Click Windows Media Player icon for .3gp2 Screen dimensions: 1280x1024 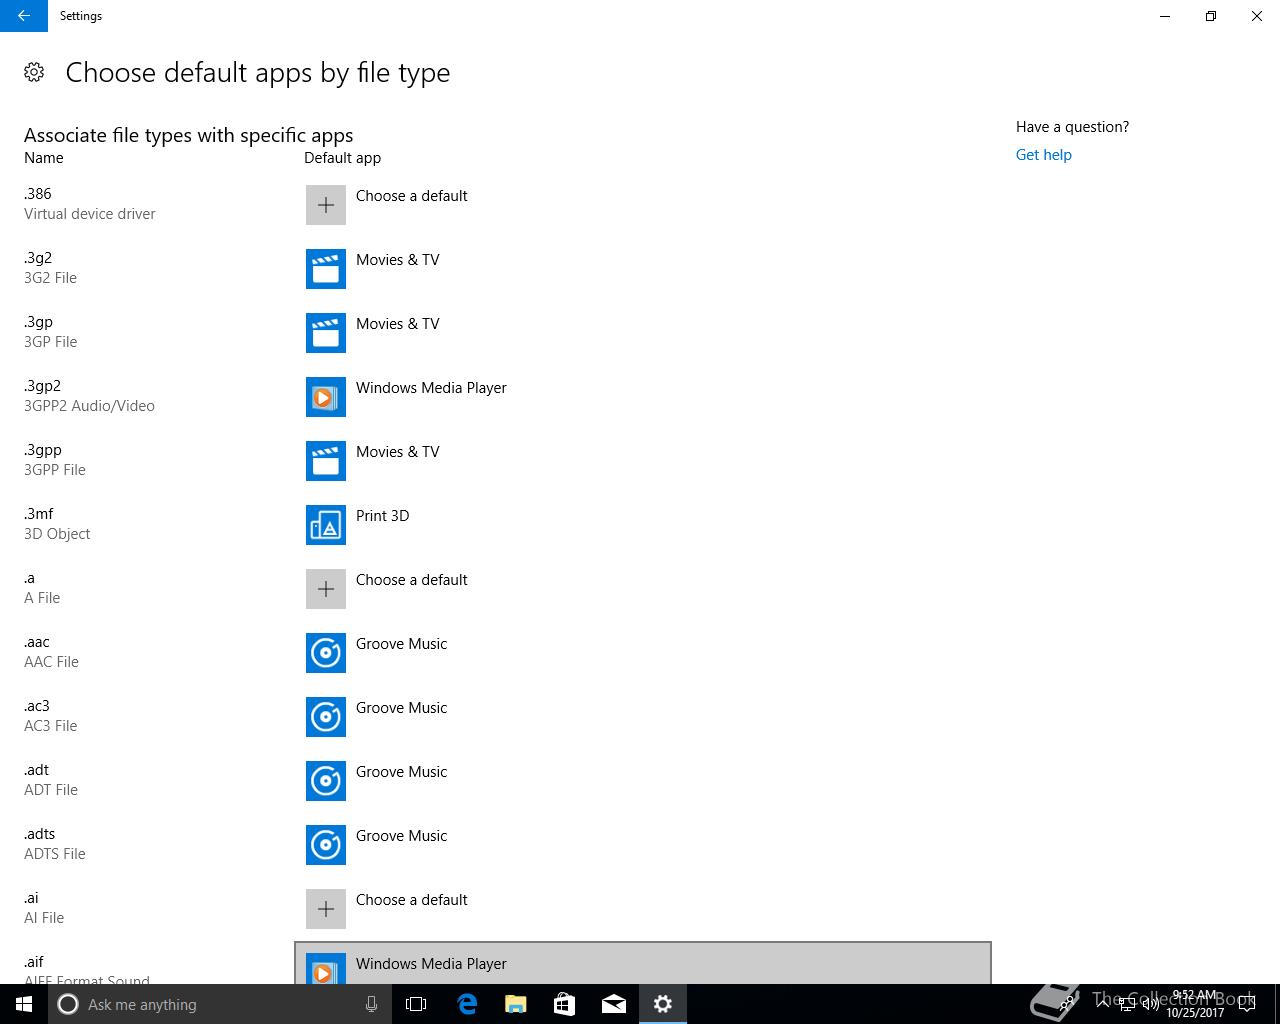(326, 397)
